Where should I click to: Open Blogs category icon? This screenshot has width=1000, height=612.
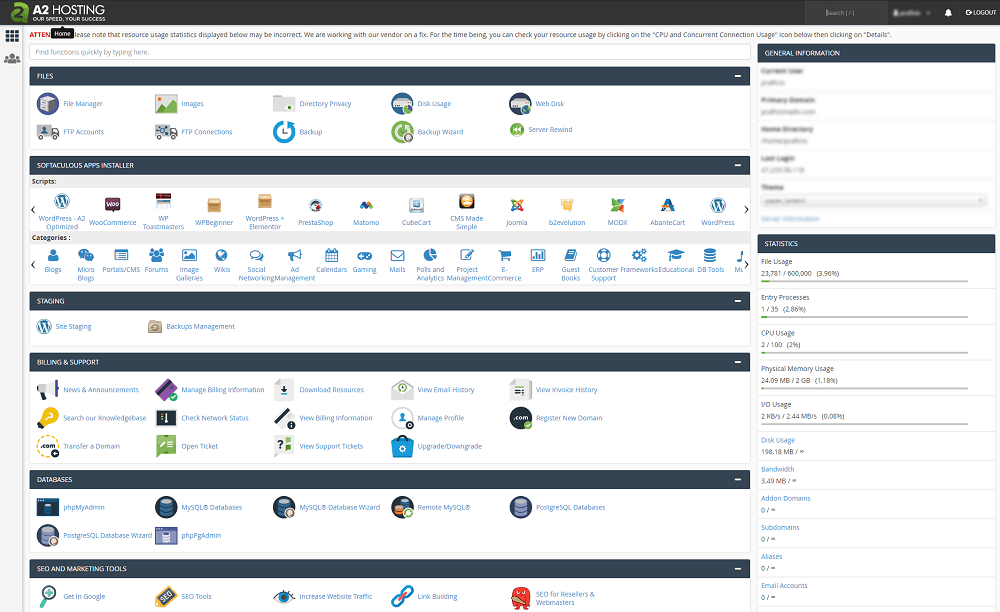coord(53,255)
